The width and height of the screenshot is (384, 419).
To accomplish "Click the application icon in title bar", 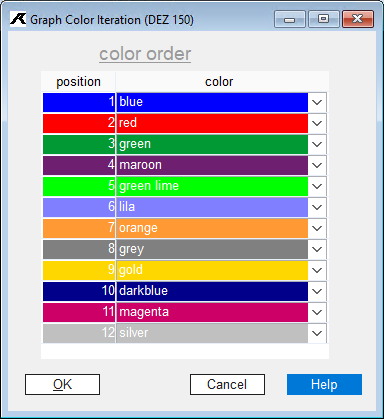I will 18,19.
